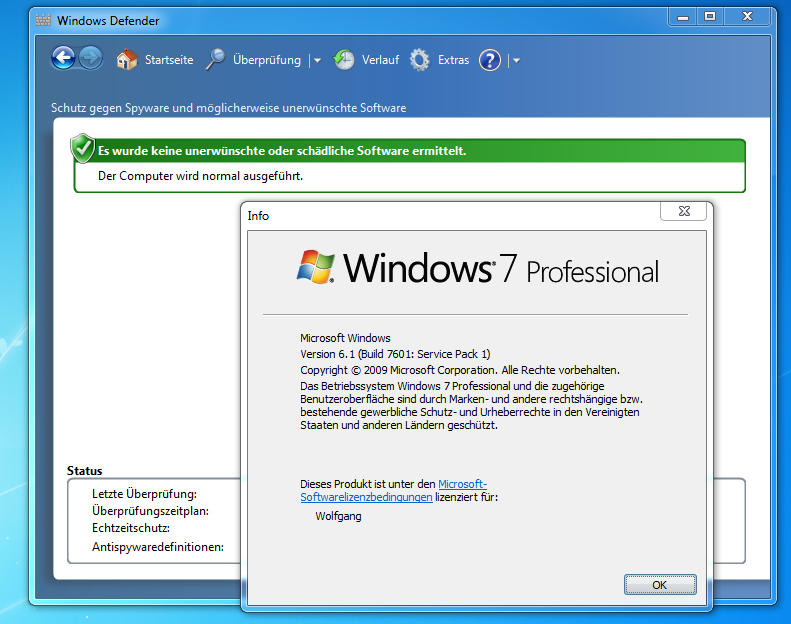The width and height of the screenshot is (791, 624).
Task: Click the 'Echtzeitschutz:' status label
Action: 131,528
